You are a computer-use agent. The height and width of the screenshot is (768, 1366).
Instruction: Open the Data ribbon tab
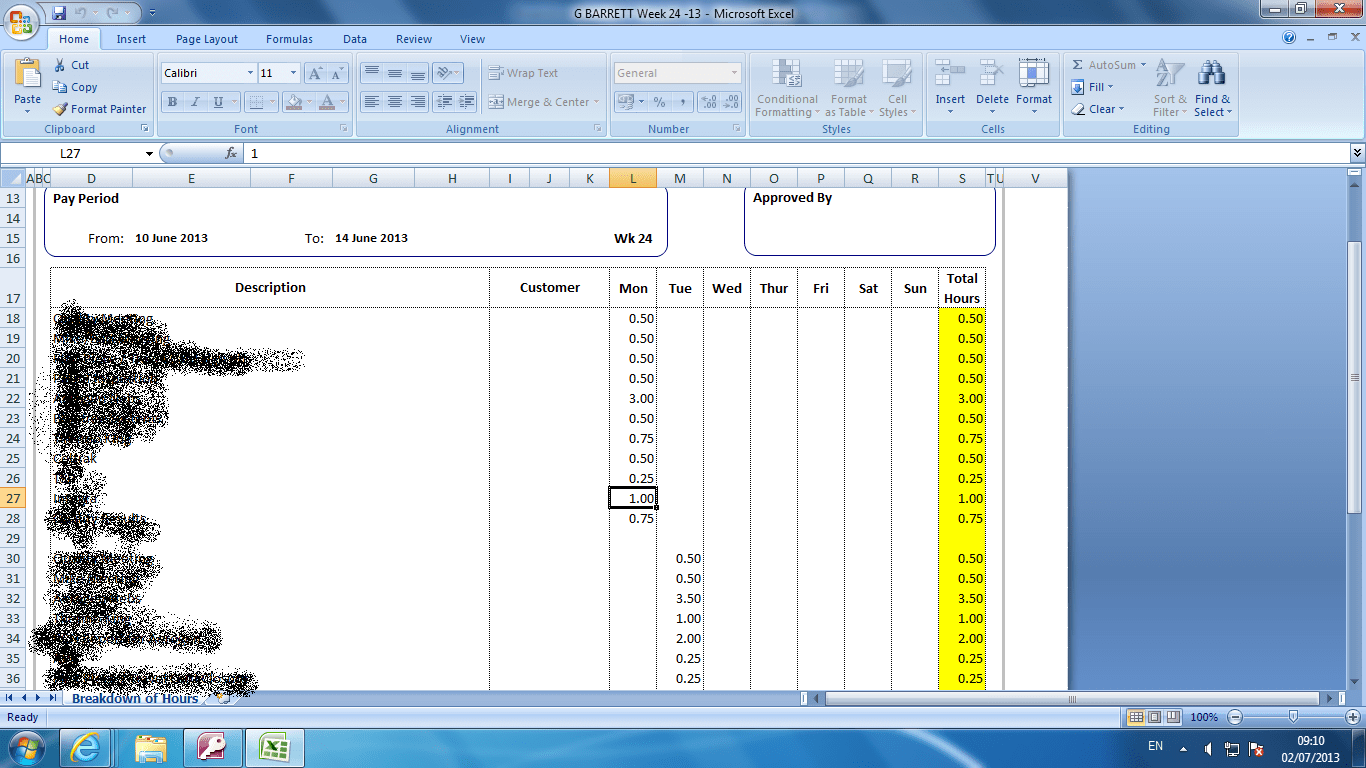pos(355,39)
